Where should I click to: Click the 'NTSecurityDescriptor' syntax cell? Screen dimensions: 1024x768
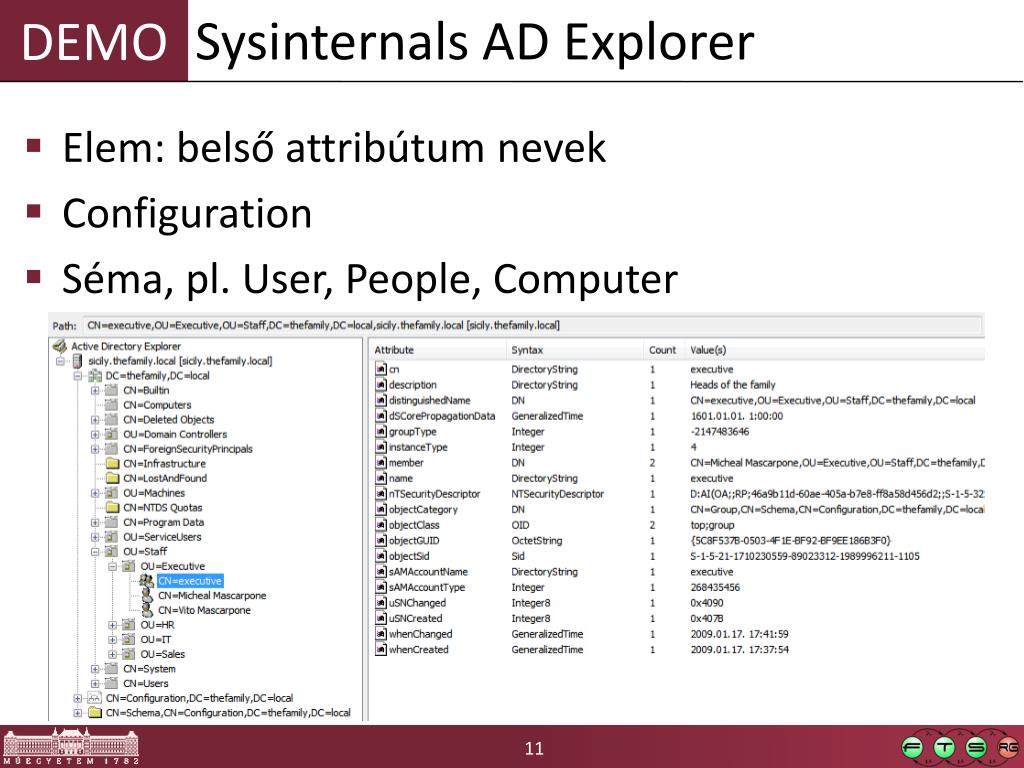[x=558, y=494]
